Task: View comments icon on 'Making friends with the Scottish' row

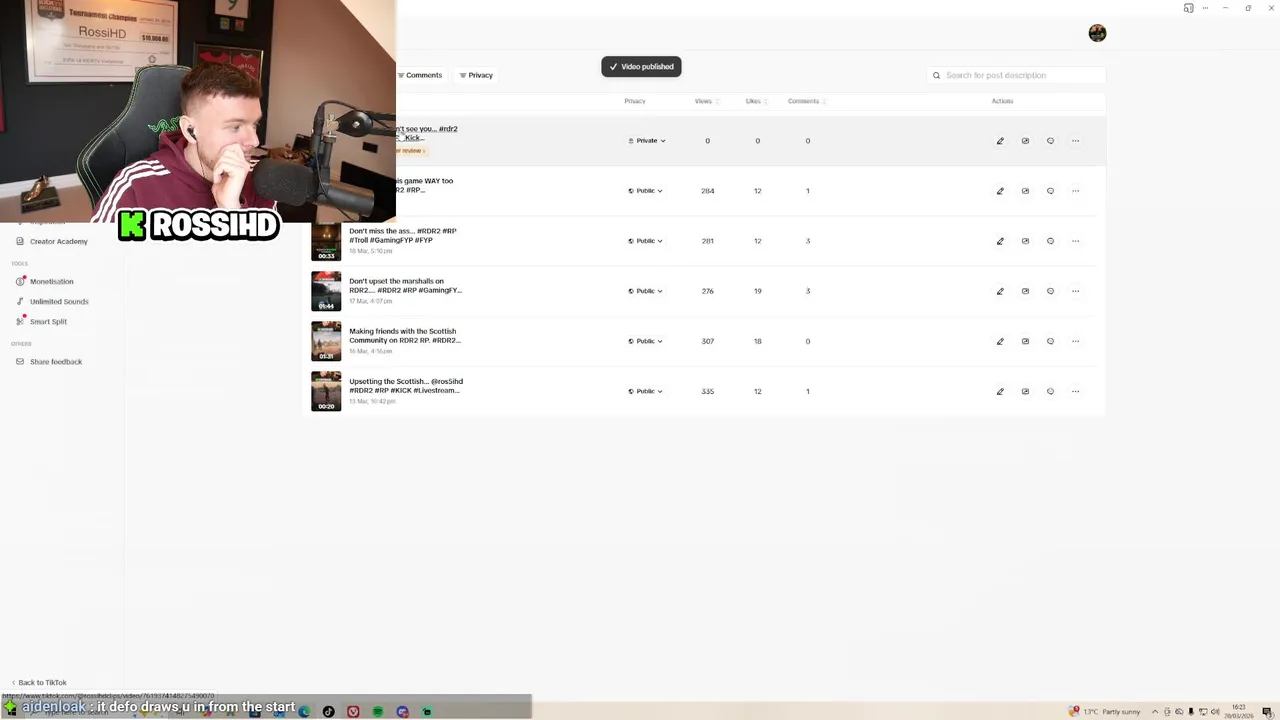Action: [1050, 341]
